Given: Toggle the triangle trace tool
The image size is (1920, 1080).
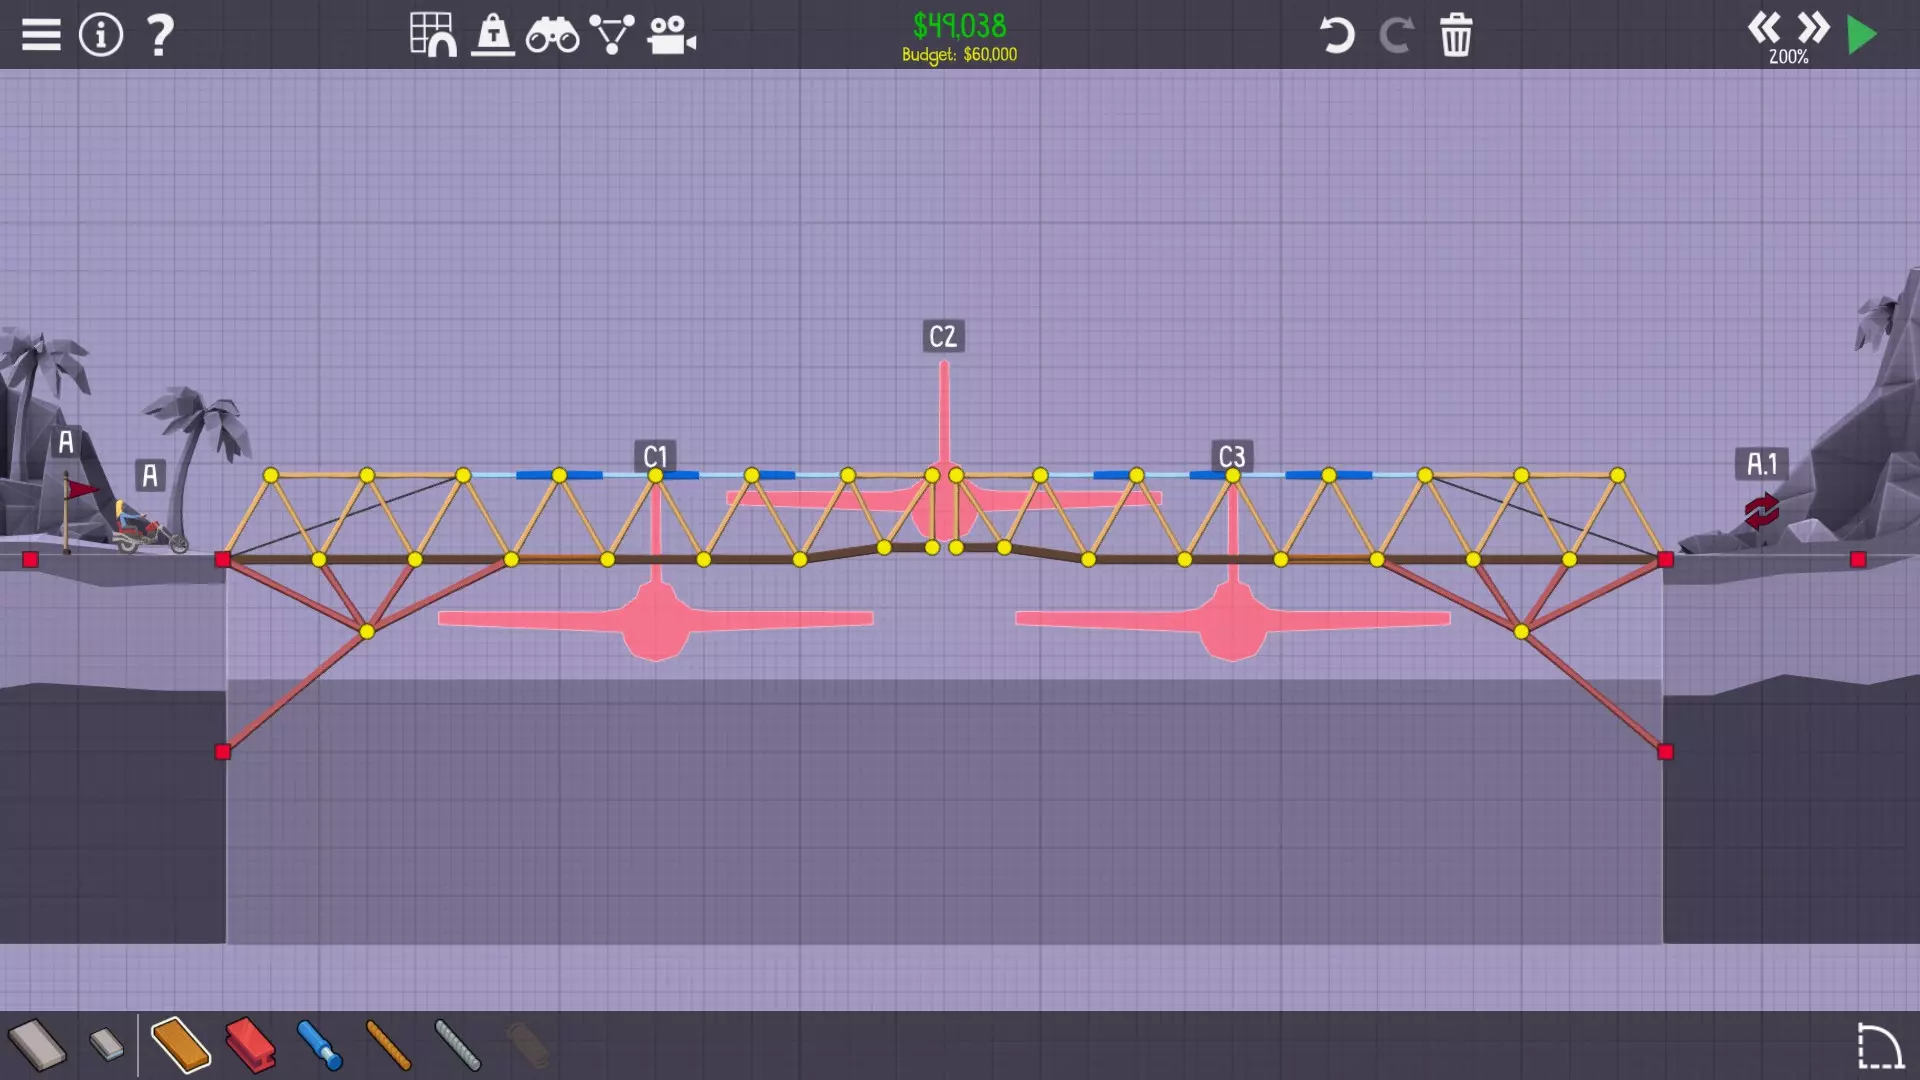Looking at the screenshot, I should click(611, 35).
